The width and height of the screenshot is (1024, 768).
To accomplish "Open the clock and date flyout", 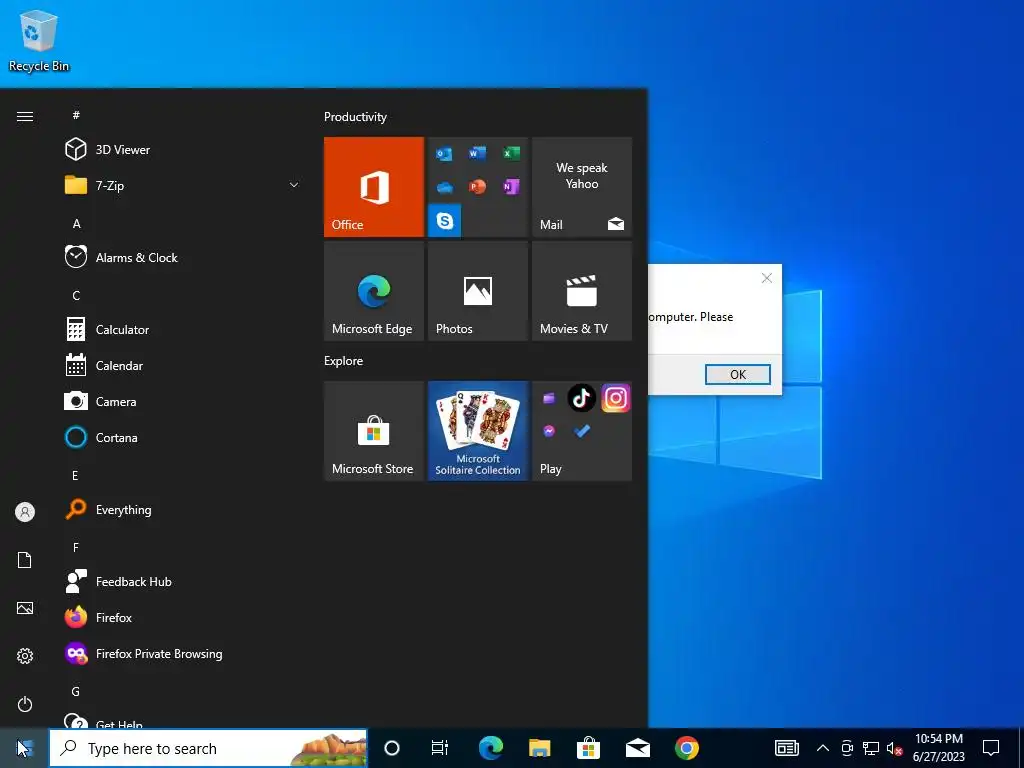I will pyautogui.click(x=938, y=748).
